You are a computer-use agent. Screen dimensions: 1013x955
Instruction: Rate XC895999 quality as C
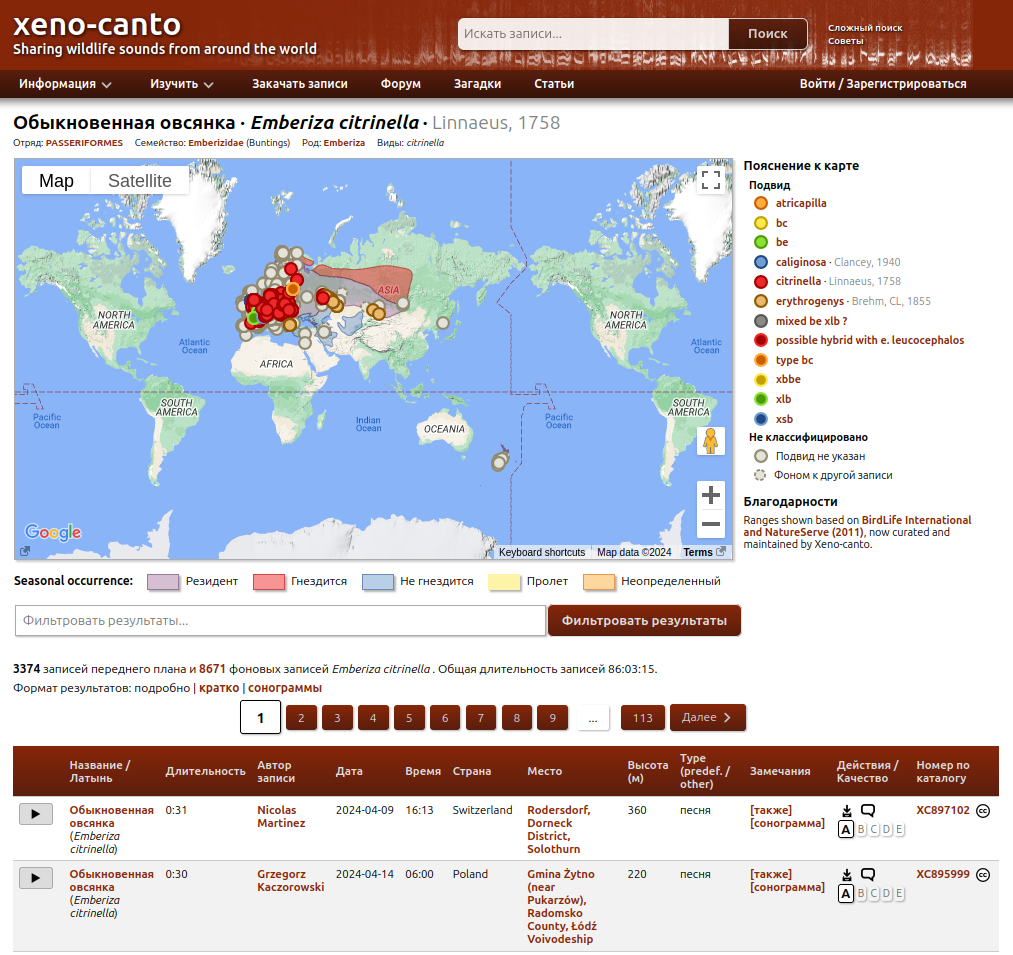(x=874, y=894)
